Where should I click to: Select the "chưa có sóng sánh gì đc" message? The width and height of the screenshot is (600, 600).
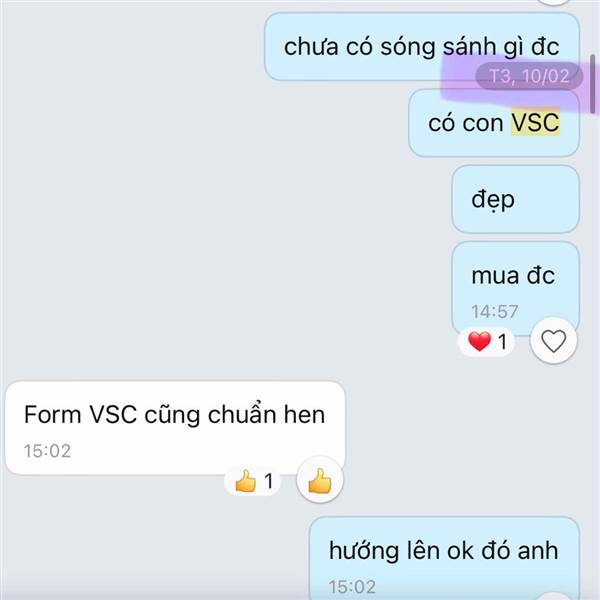click(x=422, y=47)
